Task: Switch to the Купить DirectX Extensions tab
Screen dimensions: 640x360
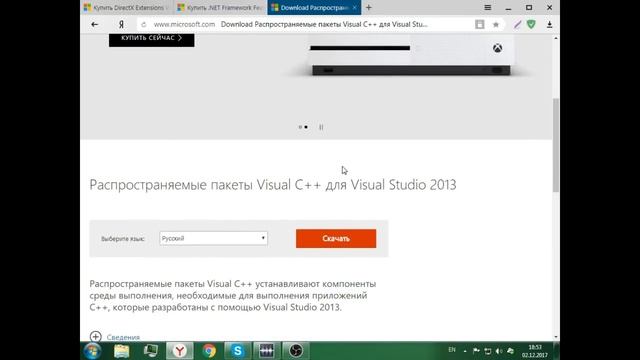Action: pyautogui.click(x=127, y=7)
